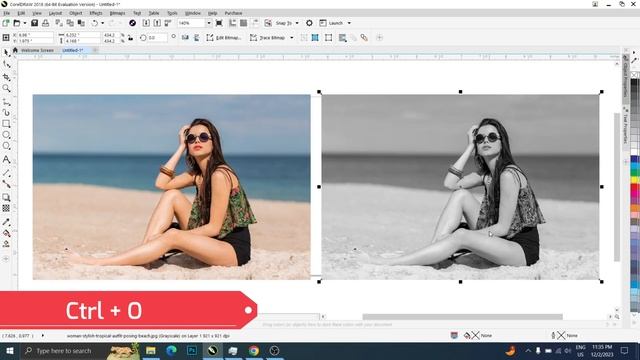Open the Window menu
This screenshot has height=360, width=640.
coord(193,13)
